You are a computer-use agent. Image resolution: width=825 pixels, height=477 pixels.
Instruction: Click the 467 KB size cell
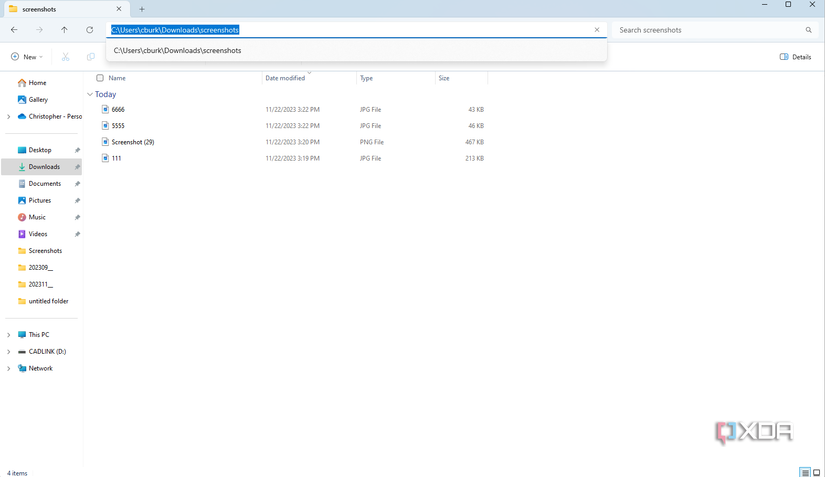tap(474, 142)
